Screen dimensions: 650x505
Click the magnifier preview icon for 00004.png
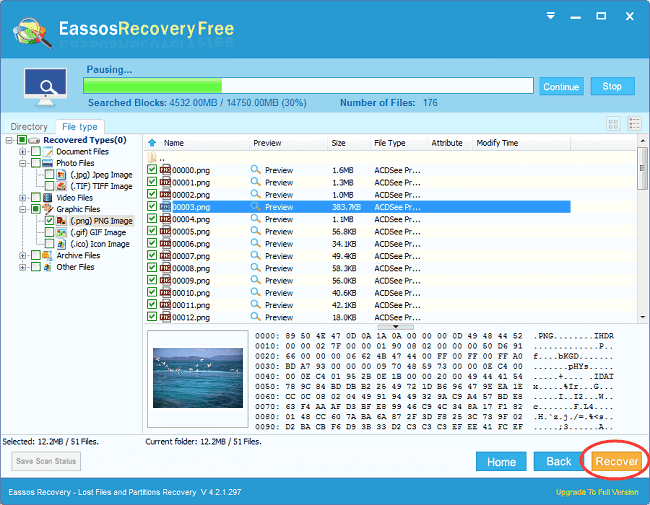coord(256,219)
